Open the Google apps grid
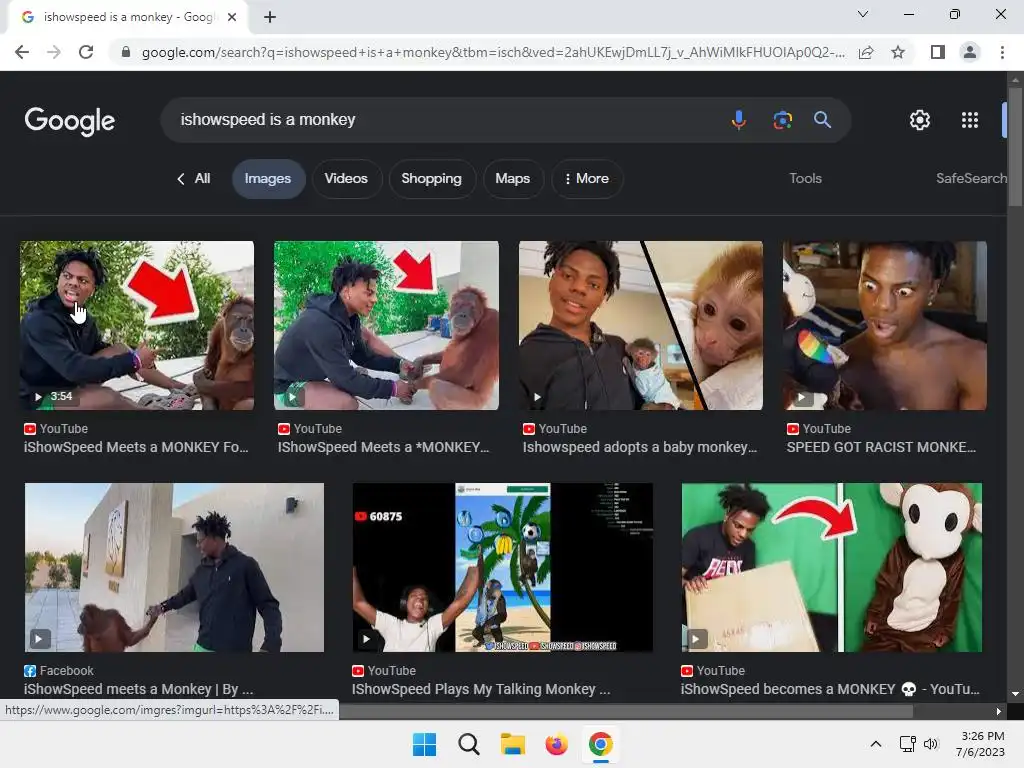Viewport: 1024px width, 768px height. tap(970, 120)
